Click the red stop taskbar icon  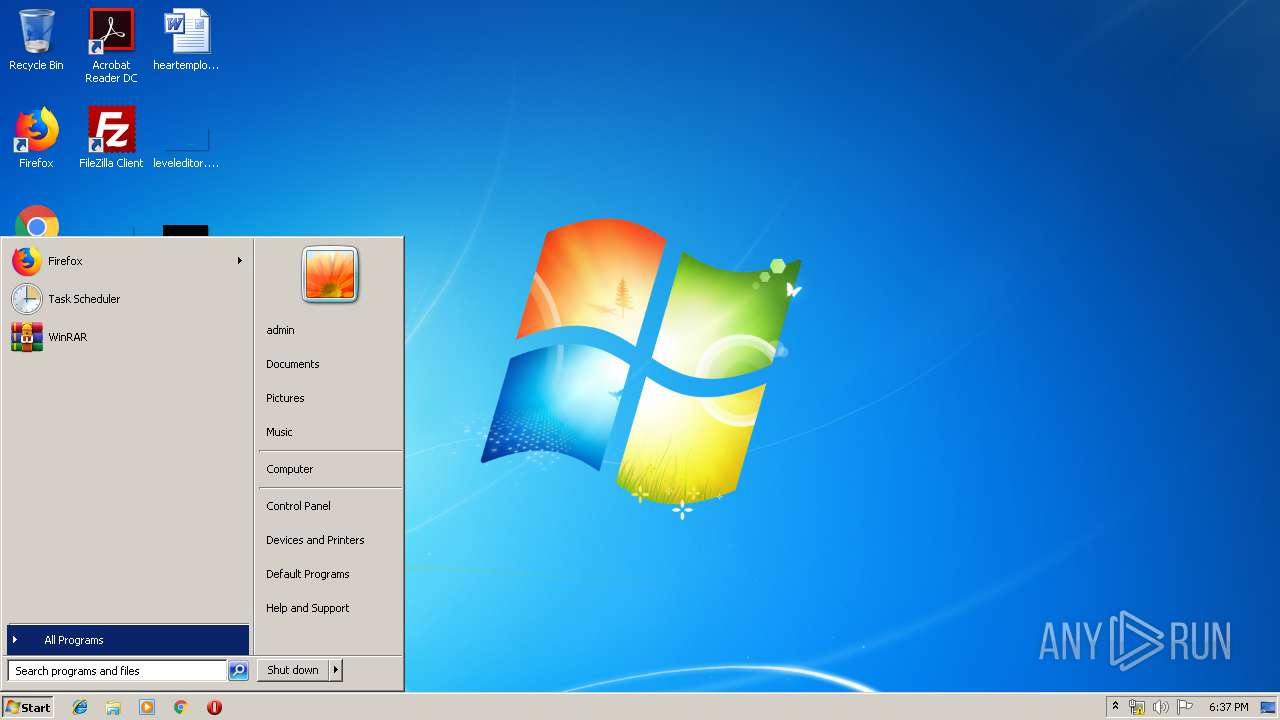214,707
